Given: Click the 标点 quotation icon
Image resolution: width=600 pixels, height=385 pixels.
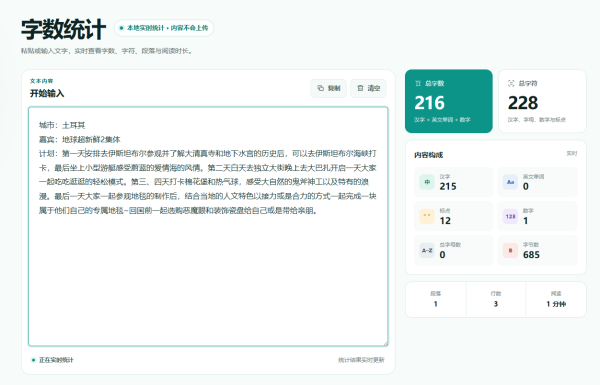Looking at the screenshot, I should point(427,216).
